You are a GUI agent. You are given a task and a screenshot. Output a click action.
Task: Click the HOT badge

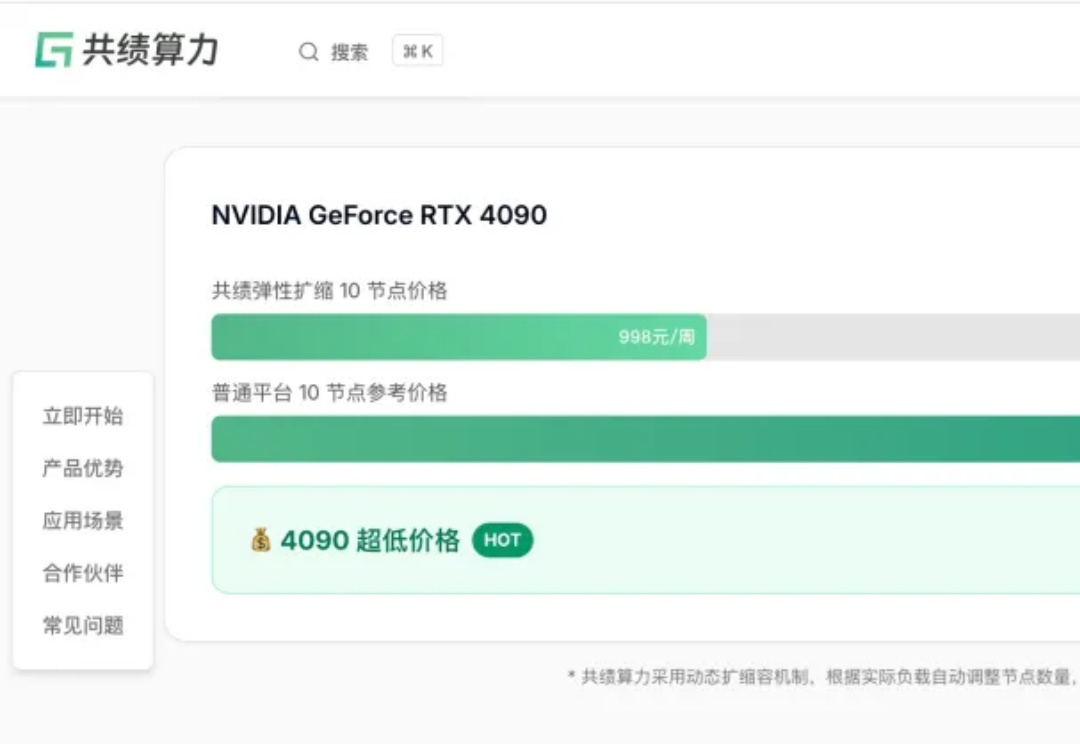coord(502,540)
